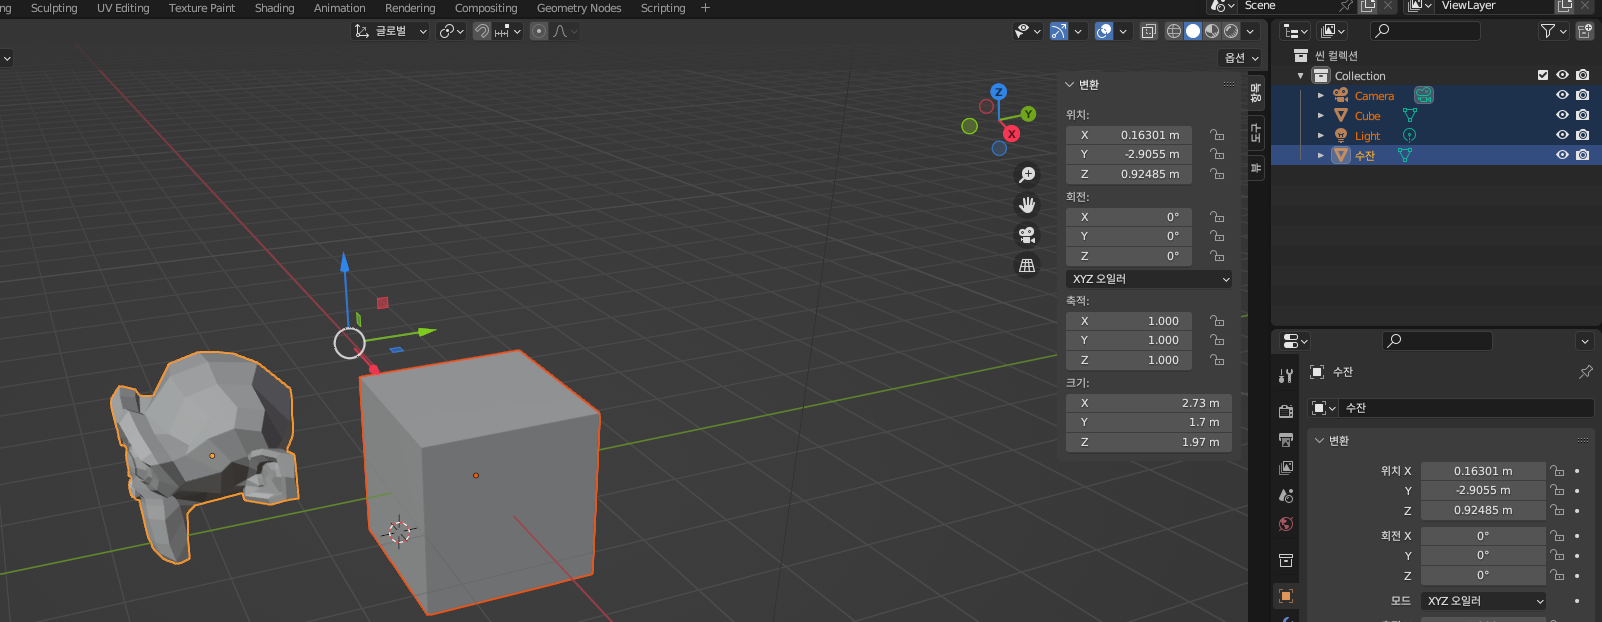The width and height of the screenshot is (1602, 622).
Task: Select material preview shading
Action: (1212, 31)
